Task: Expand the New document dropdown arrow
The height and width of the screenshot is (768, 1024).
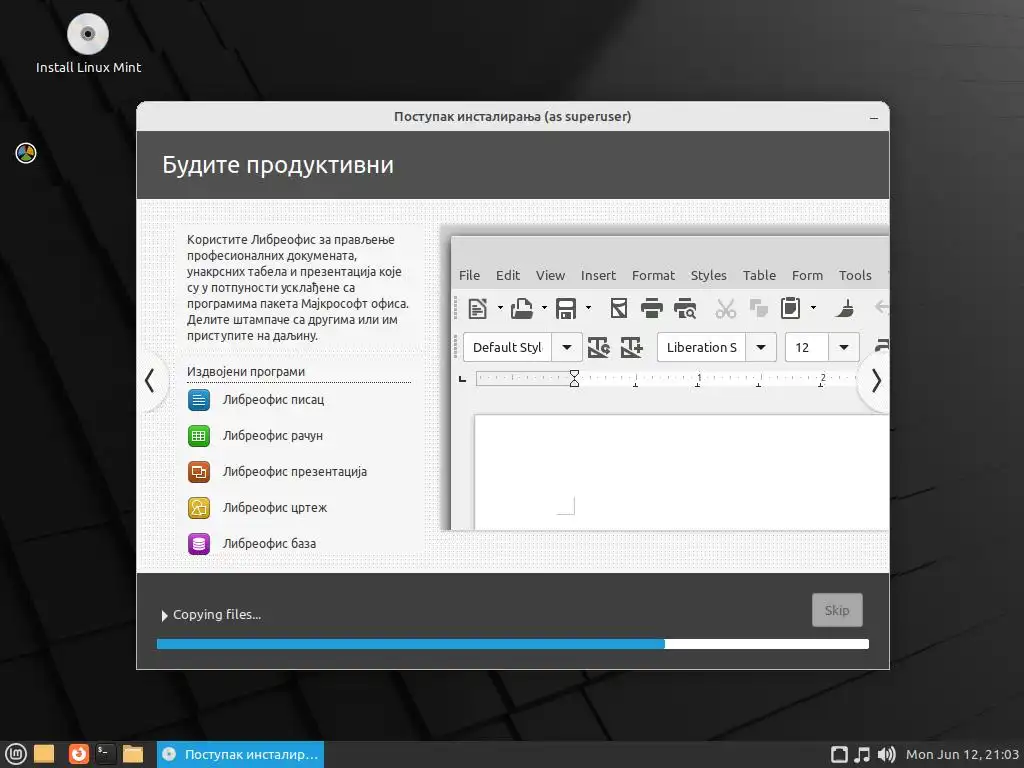Action: click(500, 308)
